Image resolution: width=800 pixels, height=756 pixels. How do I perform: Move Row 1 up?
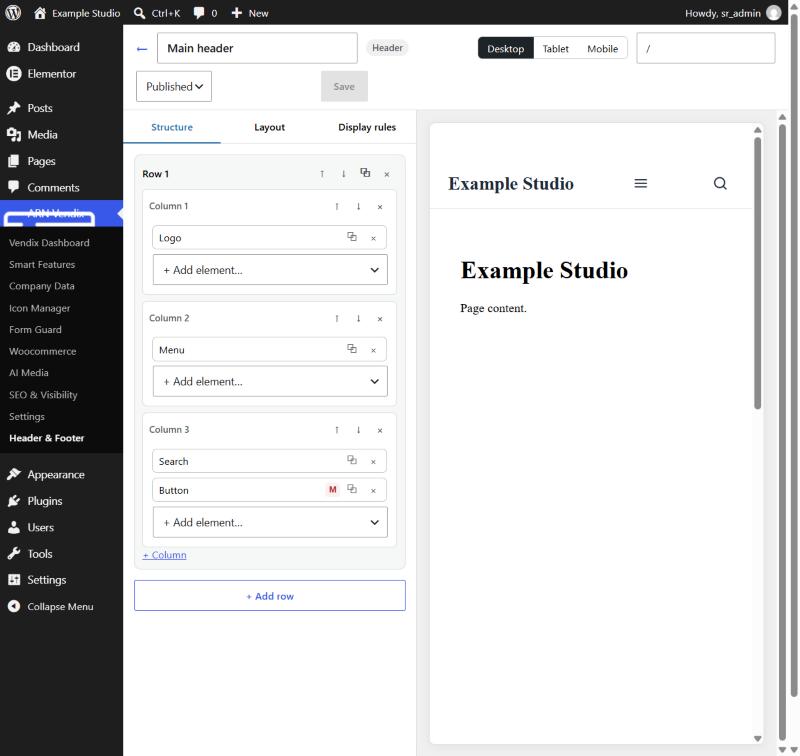(322, 174)
